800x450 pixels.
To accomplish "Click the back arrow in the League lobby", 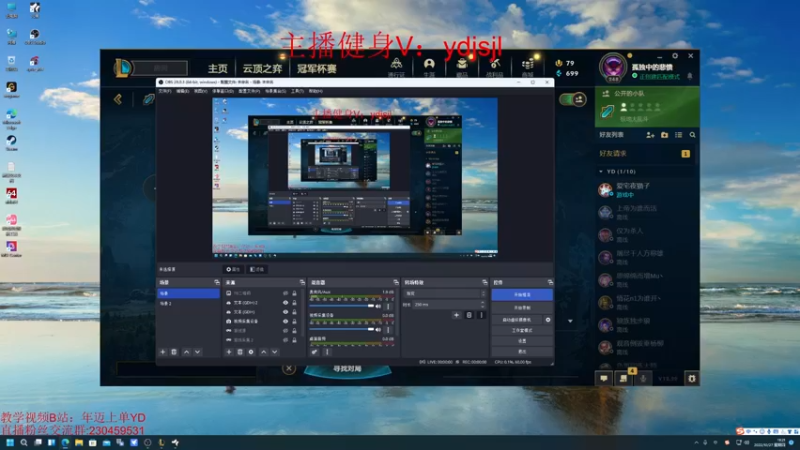I will point(118,99).
